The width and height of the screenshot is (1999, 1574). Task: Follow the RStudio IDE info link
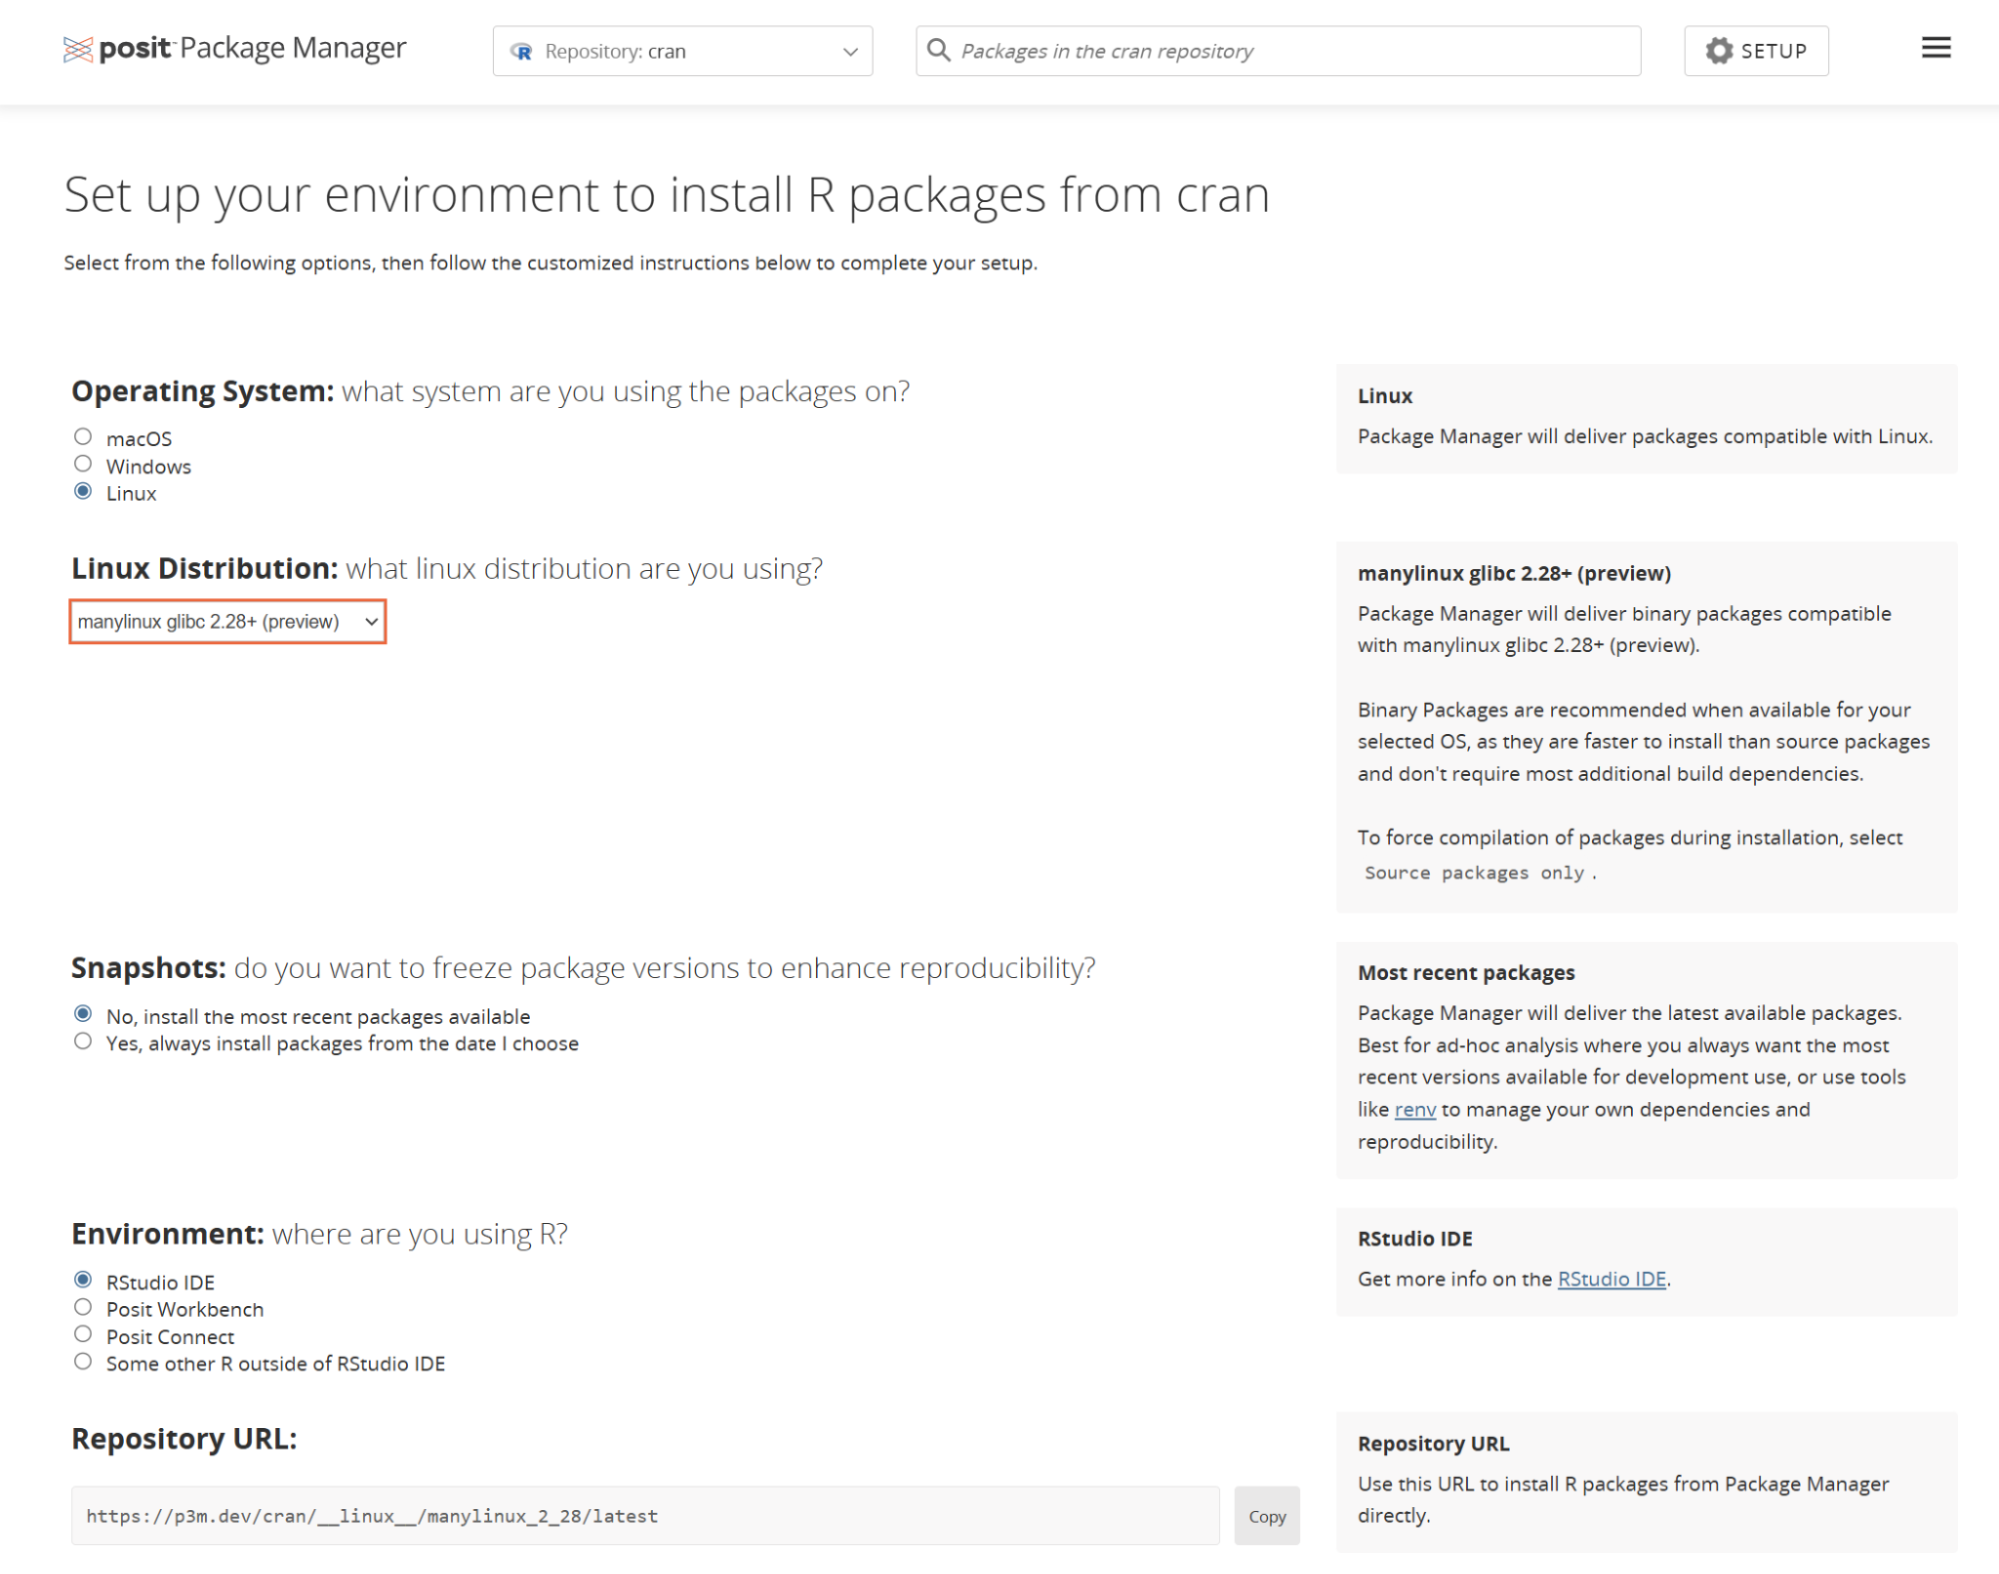tap(1611, 1279)
